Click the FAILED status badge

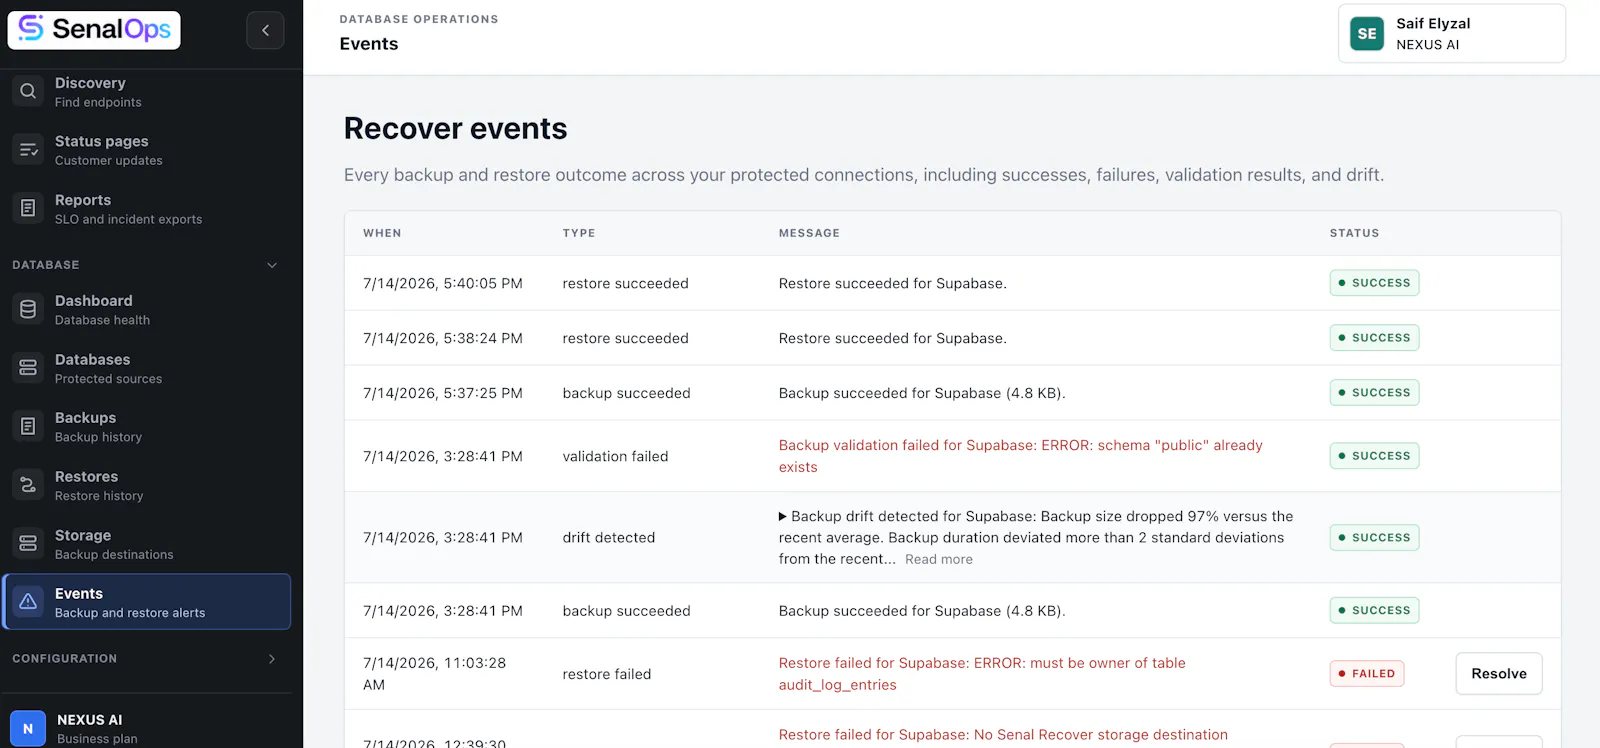(x=1366, y=674)
